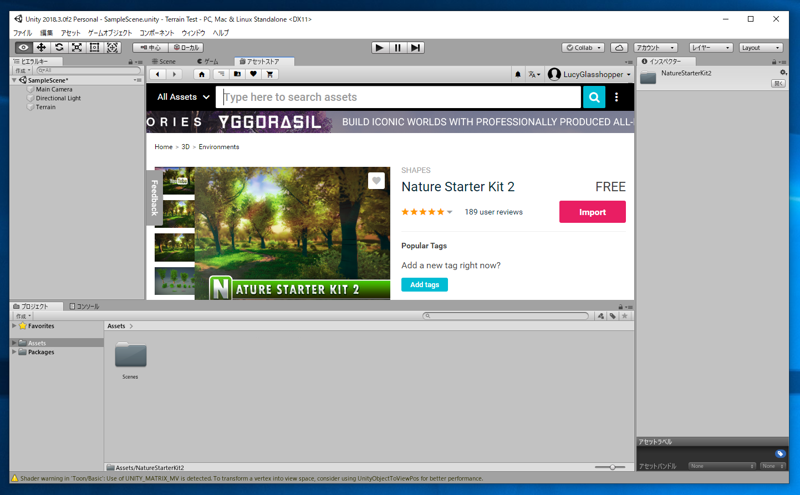Viewport: 800px width, 495px height.
Task: Select Terrain in hierarchy
Action: [45, 107]
